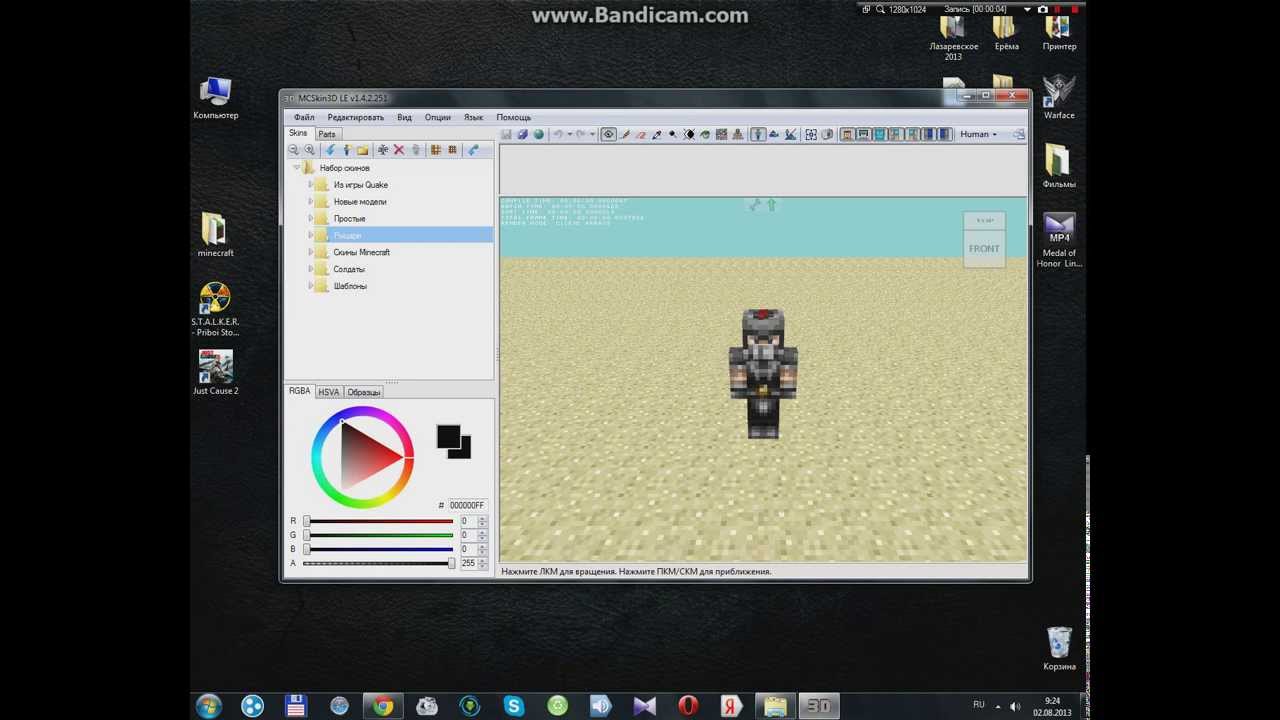Click the A alpha channel slider

click(379, 563)
